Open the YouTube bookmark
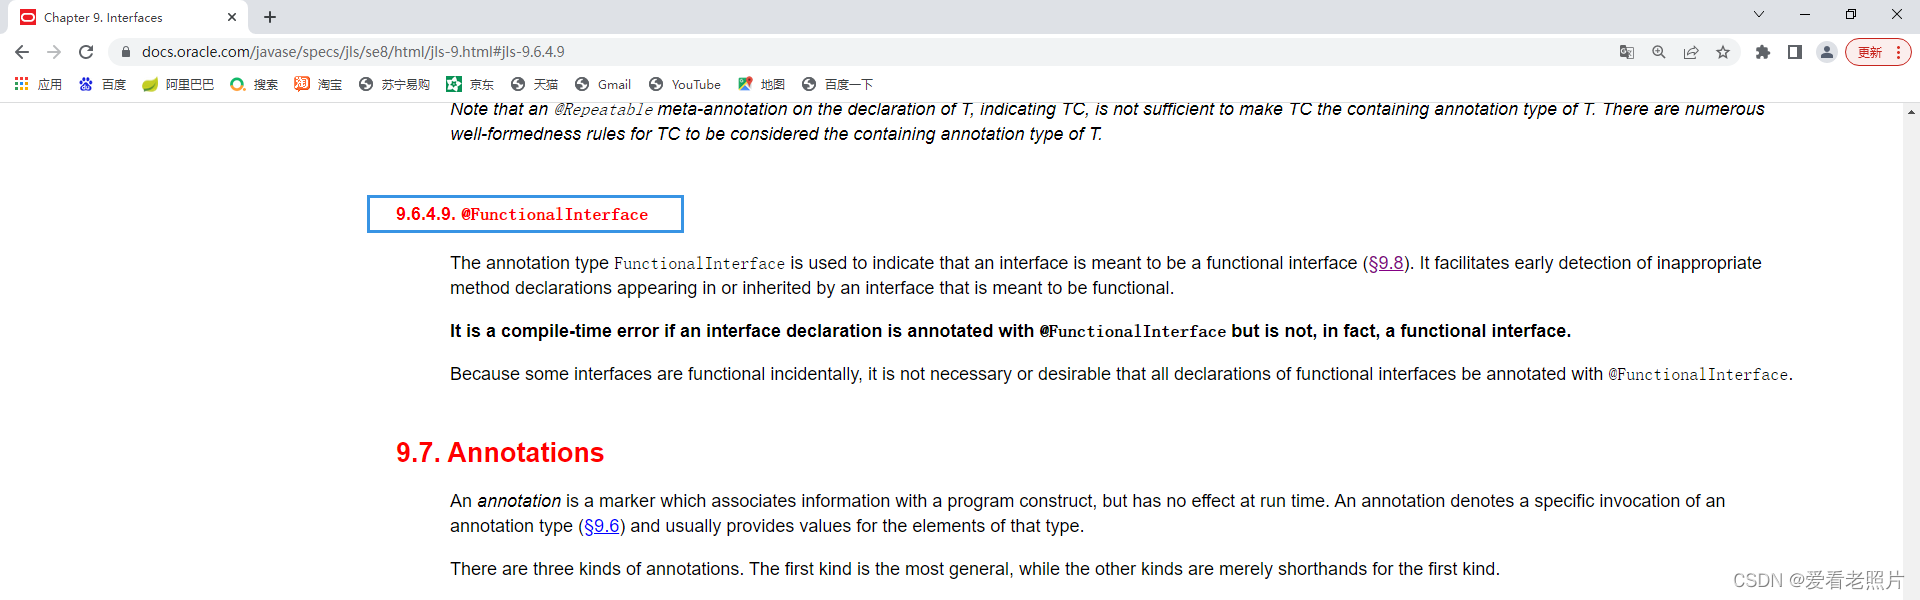Screen dimensions: 1920x600 (x=685, y=85)
